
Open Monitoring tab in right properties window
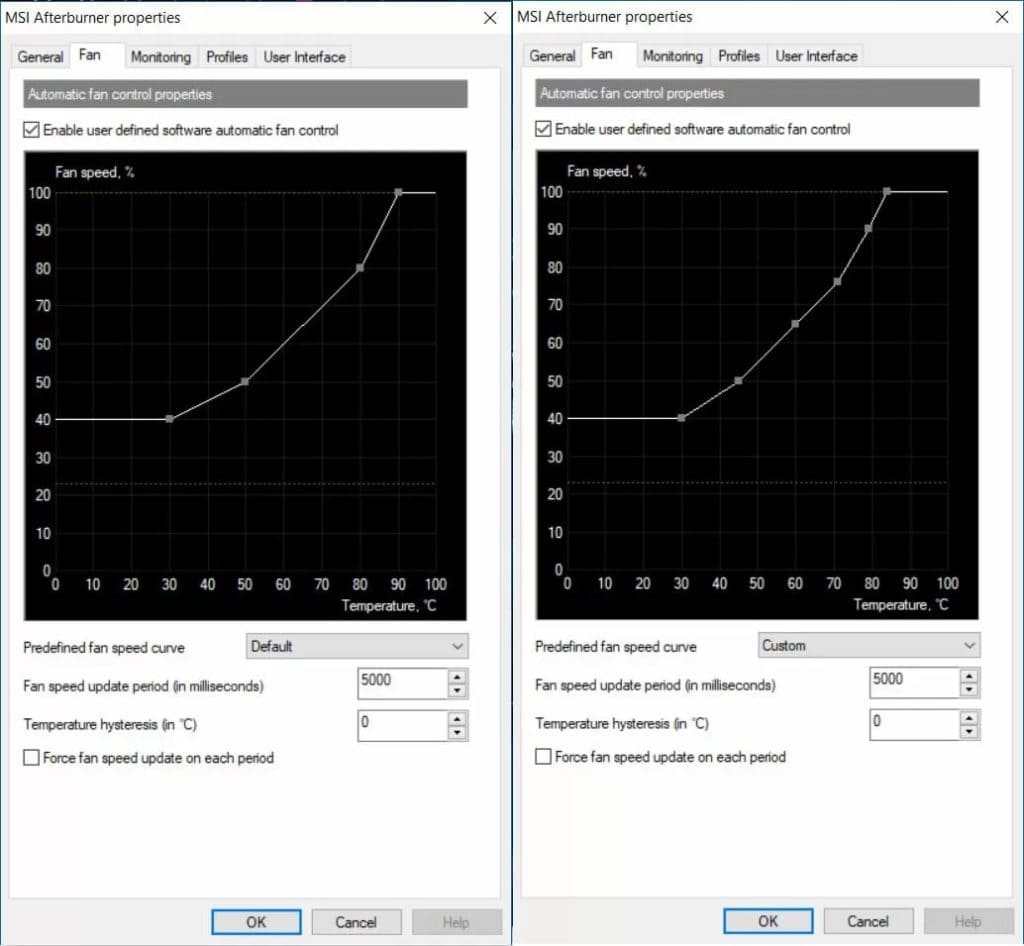673,55
